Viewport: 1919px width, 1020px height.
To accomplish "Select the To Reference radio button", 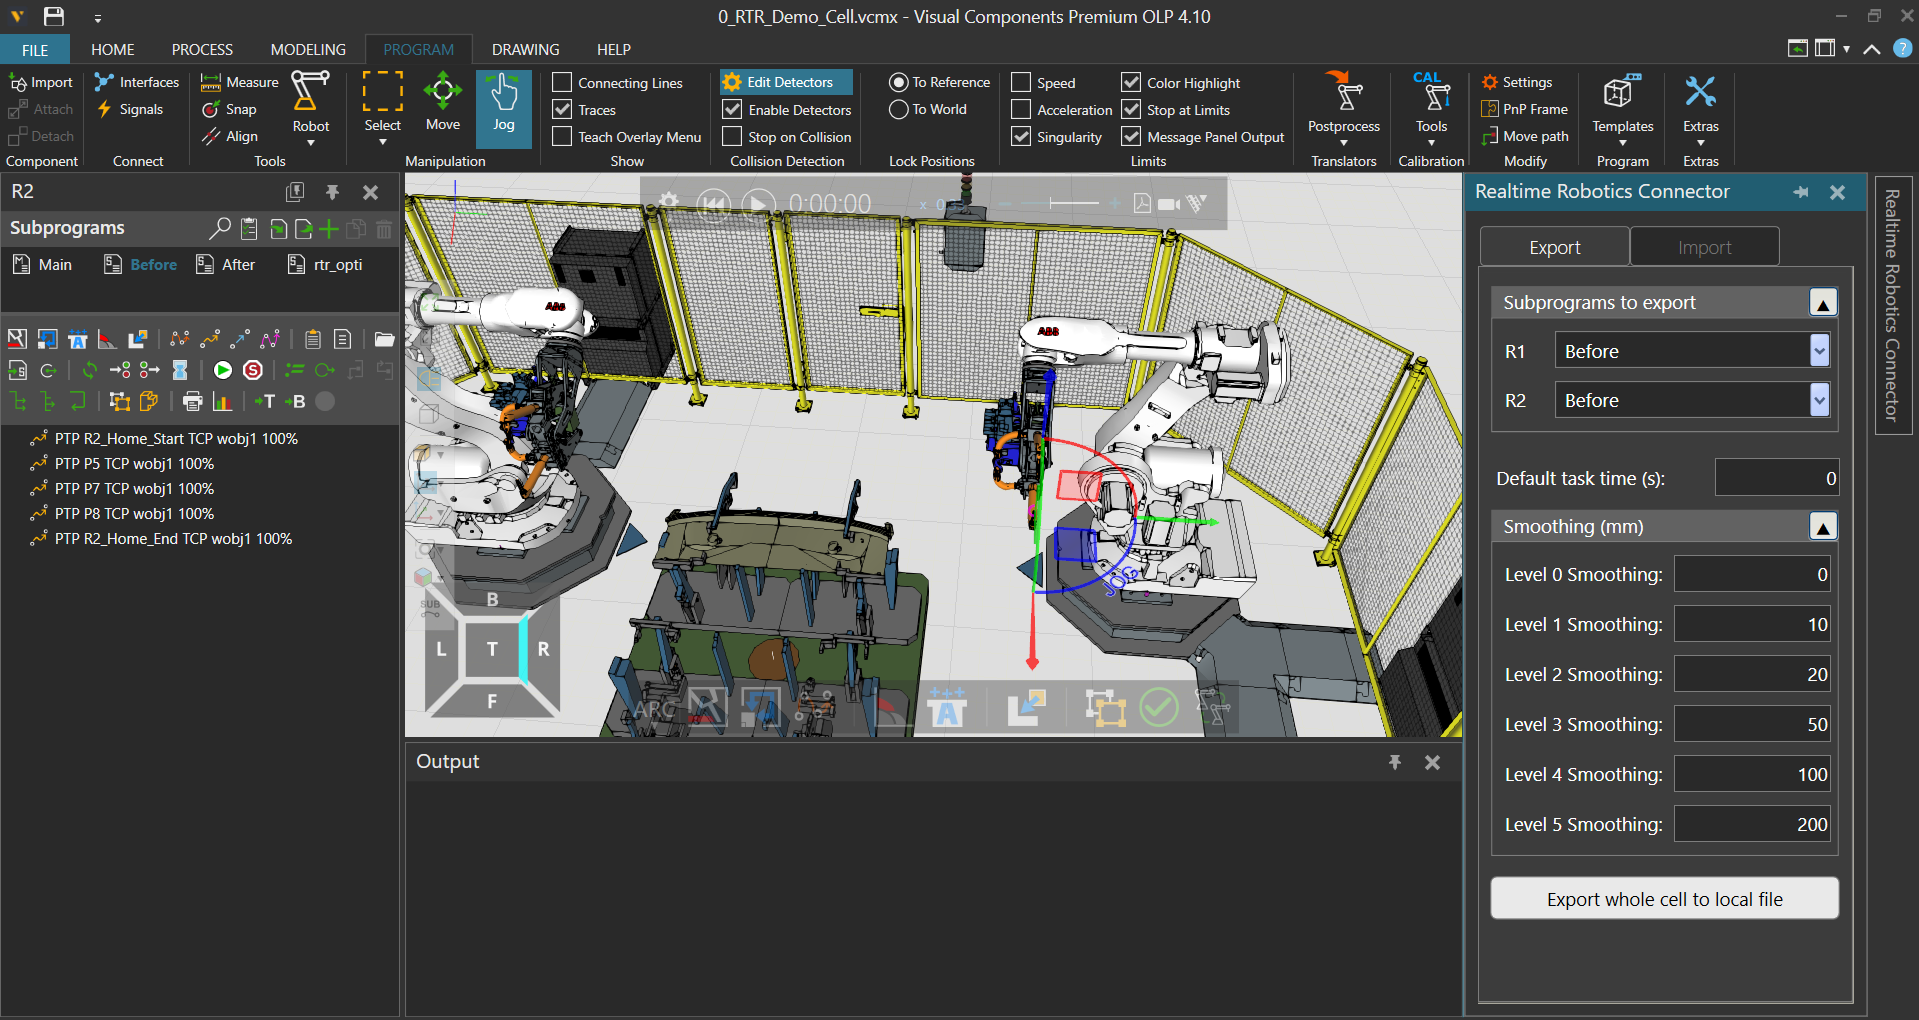I will [899, 82].
